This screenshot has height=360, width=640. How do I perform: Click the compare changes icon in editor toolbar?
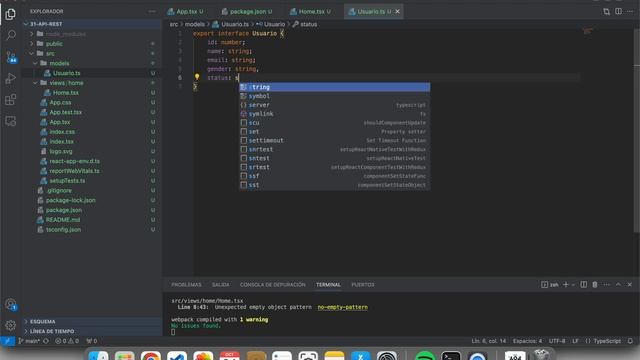pos(607,11)
